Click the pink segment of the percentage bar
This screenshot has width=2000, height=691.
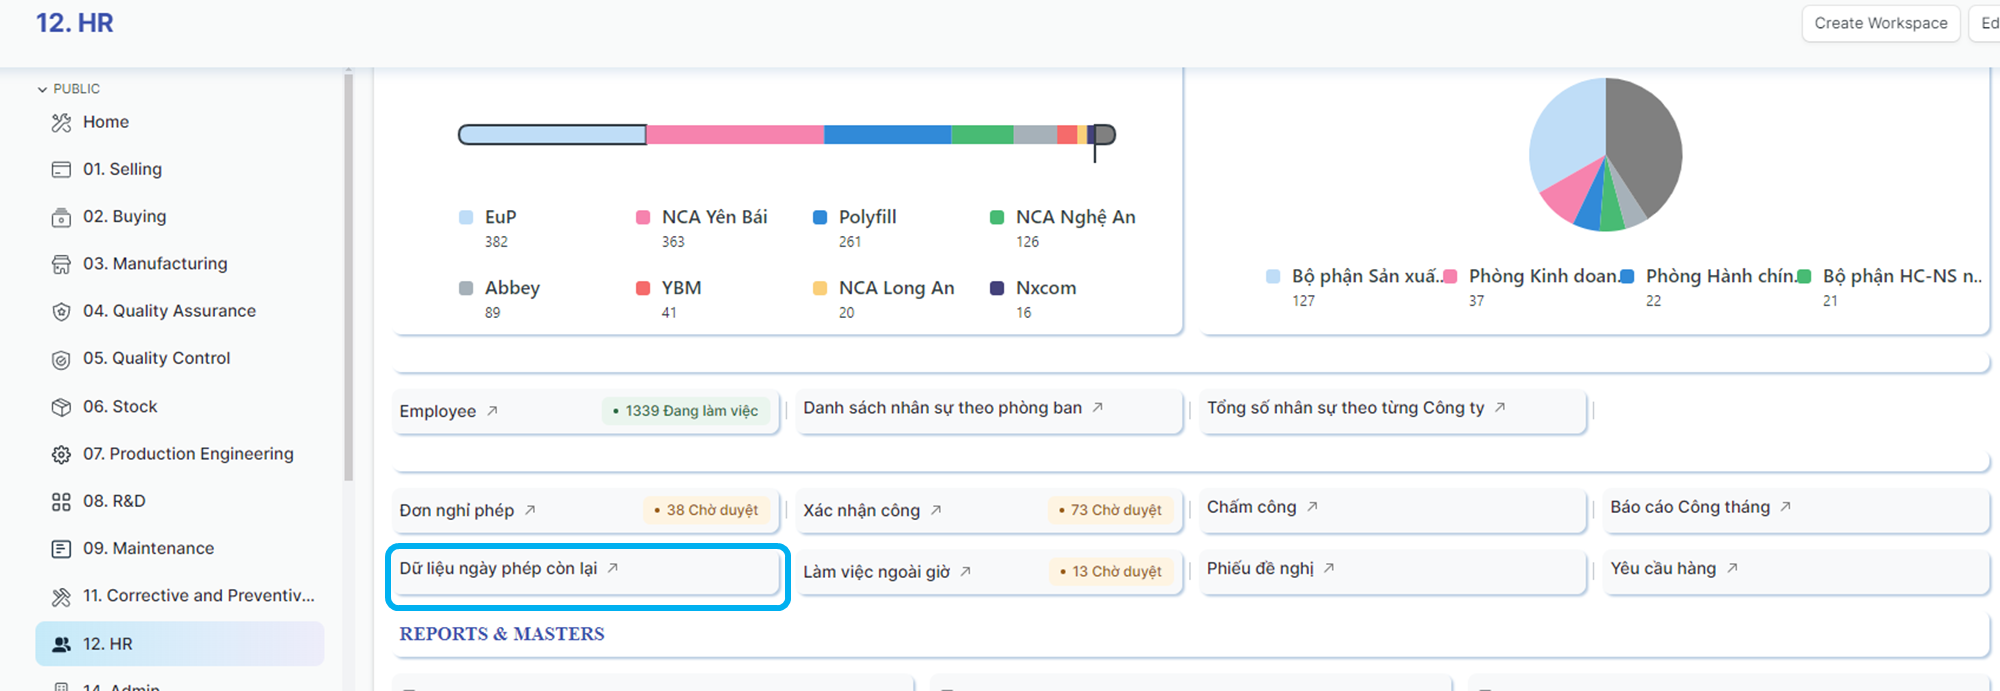point(735,135)
